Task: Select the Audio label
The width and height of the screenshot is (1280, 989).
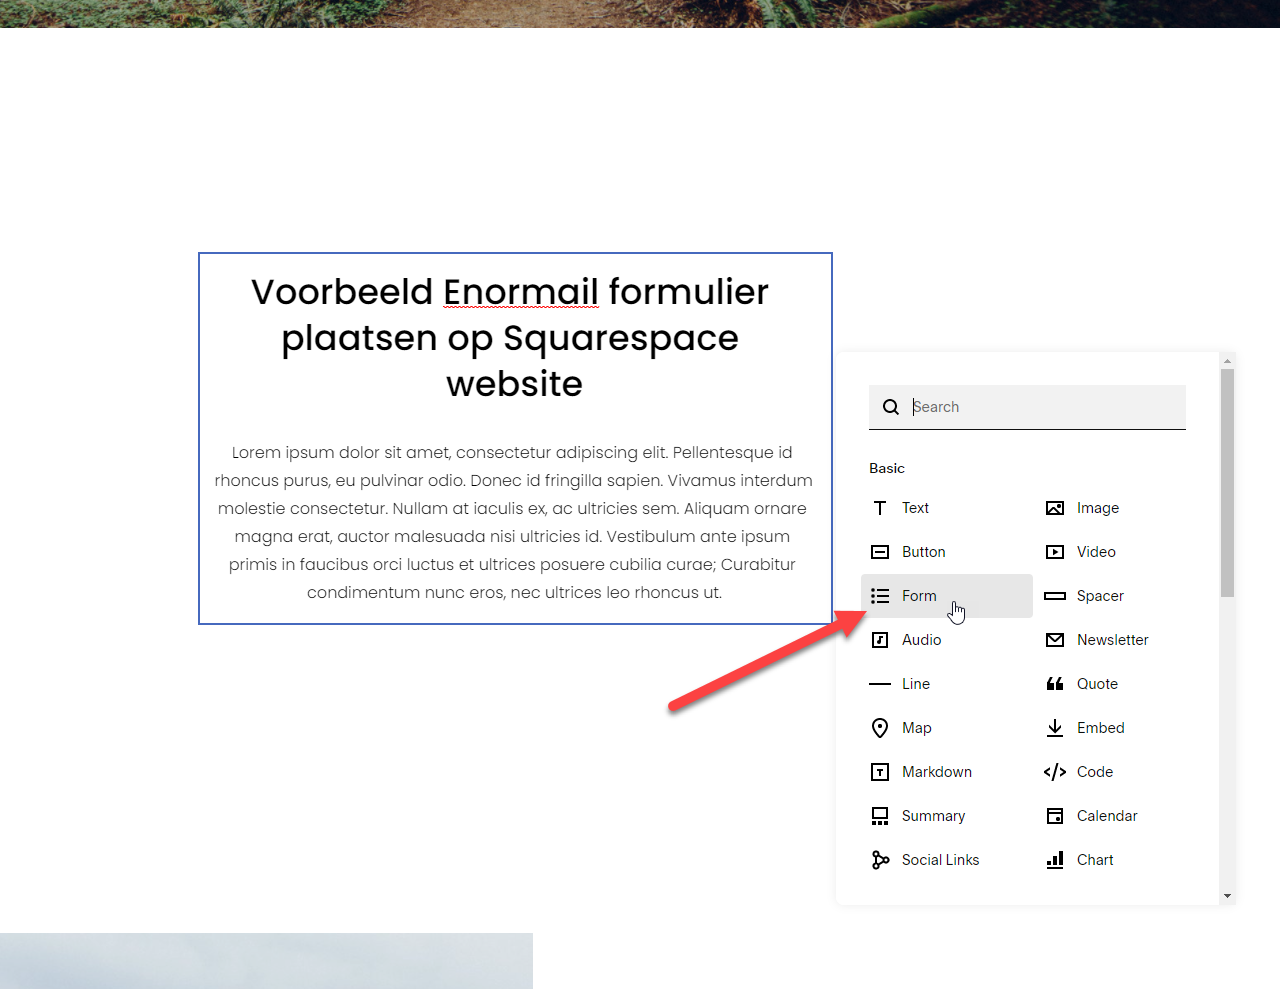Action: click(x=922, y=640)
